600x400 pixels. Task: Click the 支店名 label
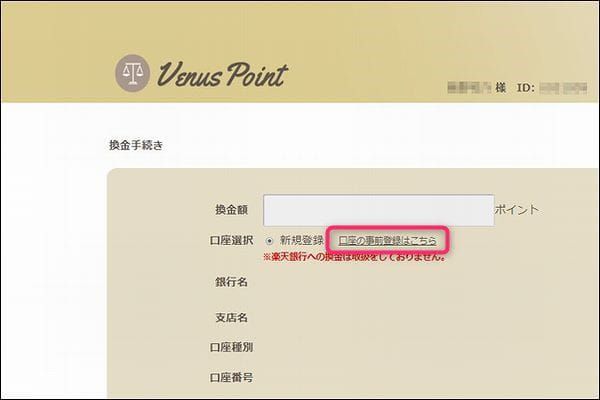tap(231, 317)
